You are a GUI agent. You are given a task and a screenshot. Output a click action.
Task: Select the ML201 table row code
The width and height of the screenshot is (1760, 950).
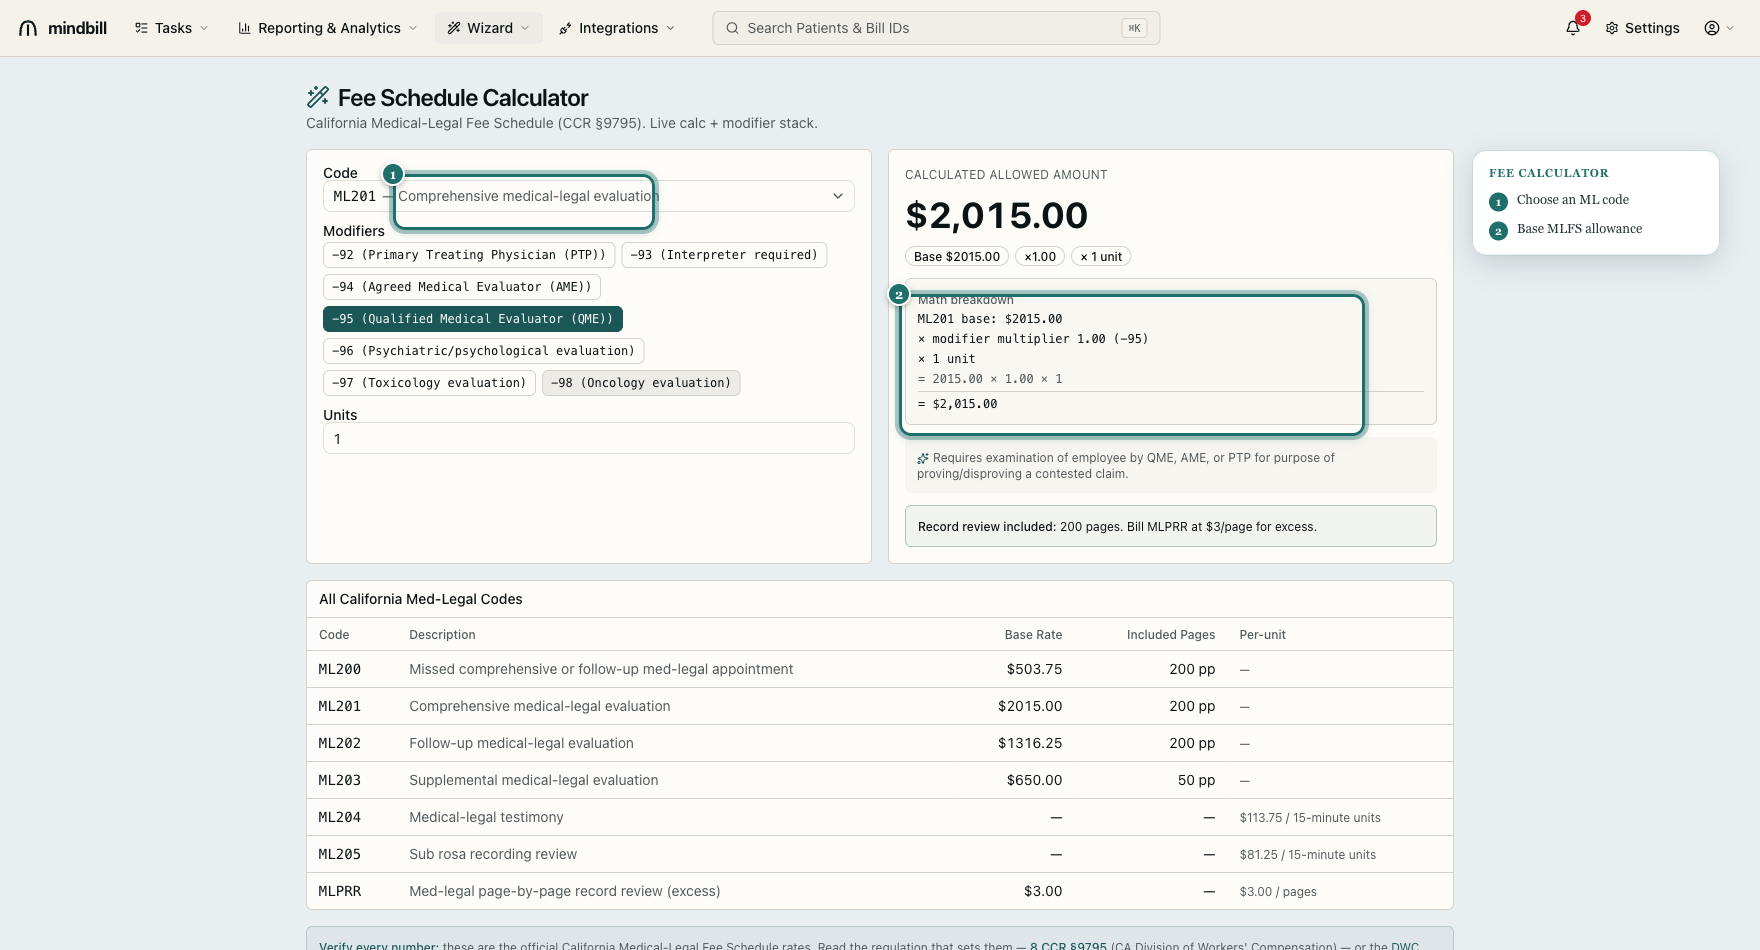coord(340,706)
